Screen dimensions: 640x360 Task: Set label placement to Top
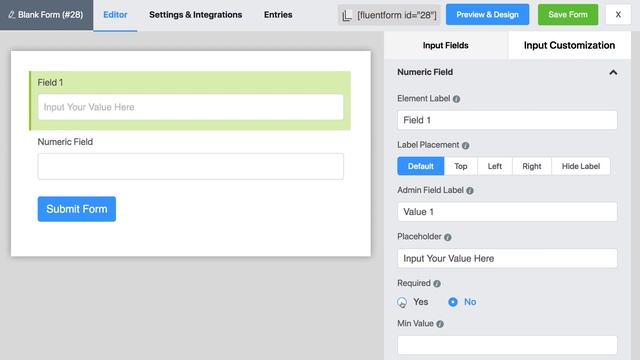click(x=460, y=166)
